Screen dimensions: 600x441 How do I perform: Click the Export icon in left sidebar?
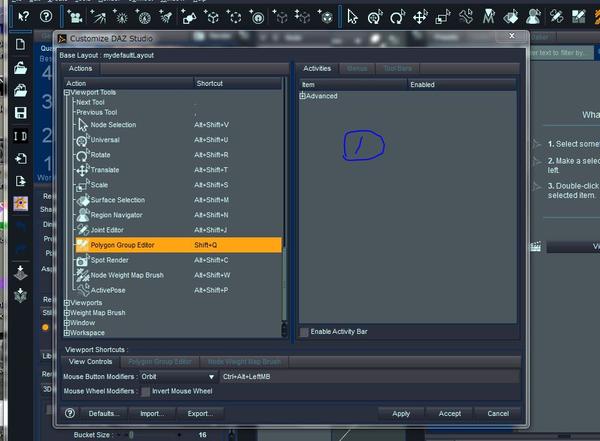[20, 181]
